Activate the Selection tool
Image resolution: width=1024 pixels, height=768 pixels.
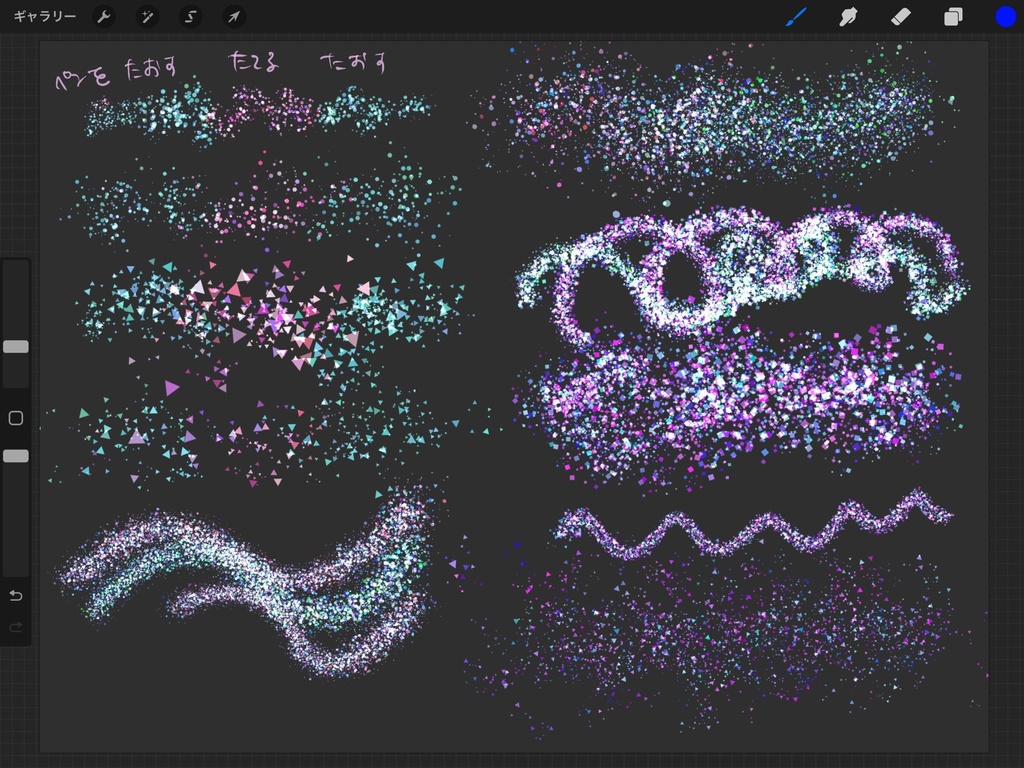[x=190, y=16]
